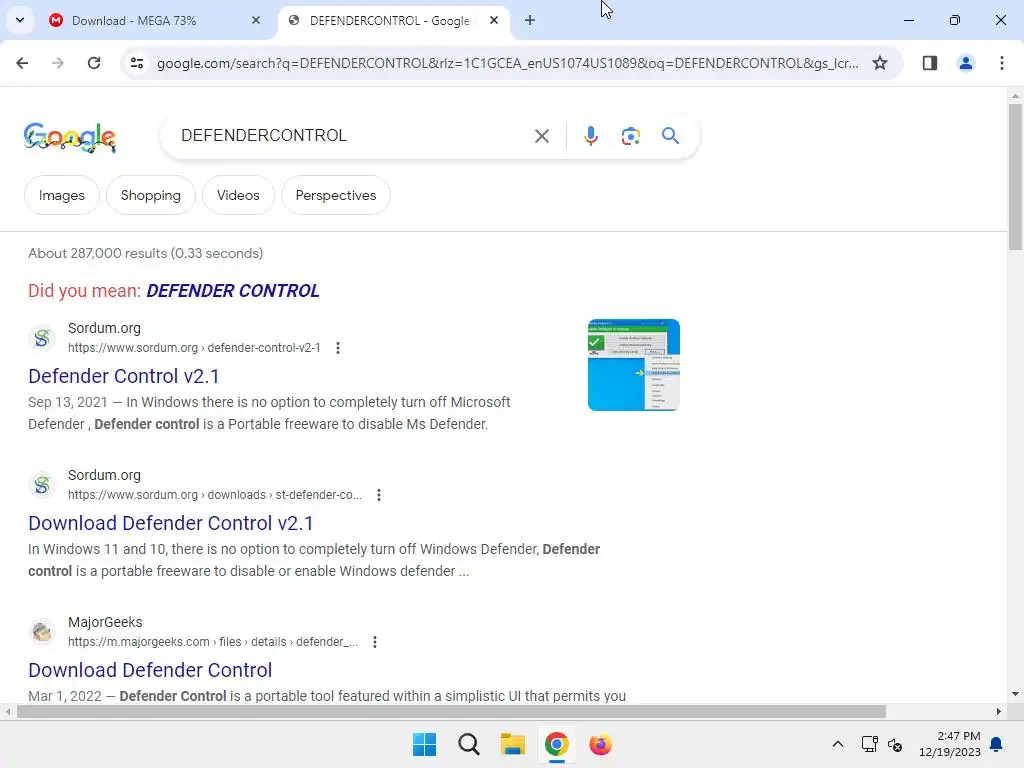Click the MajorGeeks site name
Image resolution: width=1024 pixels, height=768 pixels.
(x=105, y=622)
